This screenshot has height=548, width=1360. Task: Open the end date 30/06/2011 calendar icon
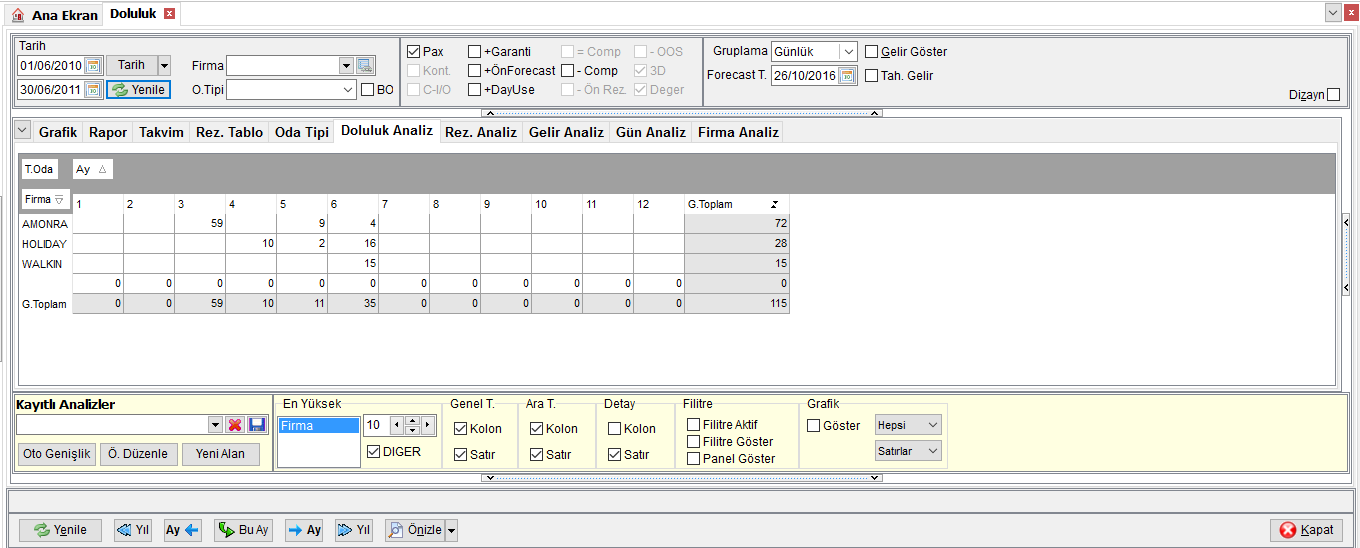94,89
